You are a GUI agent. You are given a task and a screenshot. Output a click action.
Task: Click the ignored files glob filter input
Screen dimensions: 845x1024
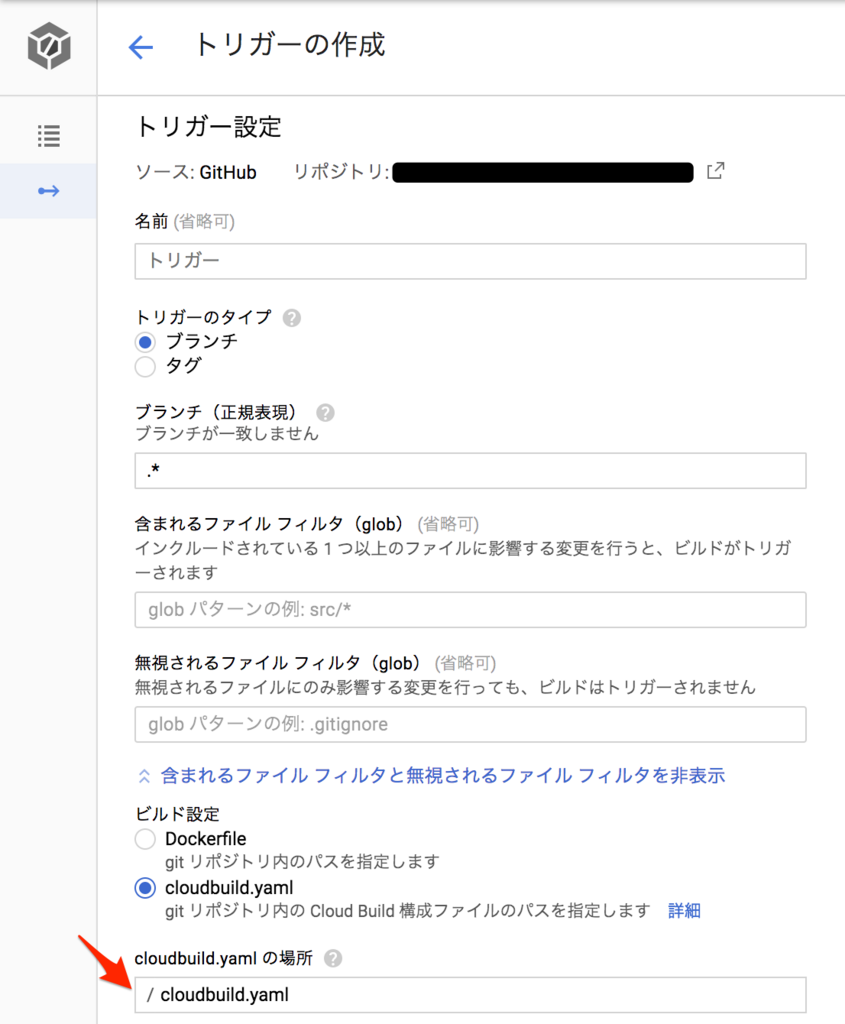tap(470, 725)
